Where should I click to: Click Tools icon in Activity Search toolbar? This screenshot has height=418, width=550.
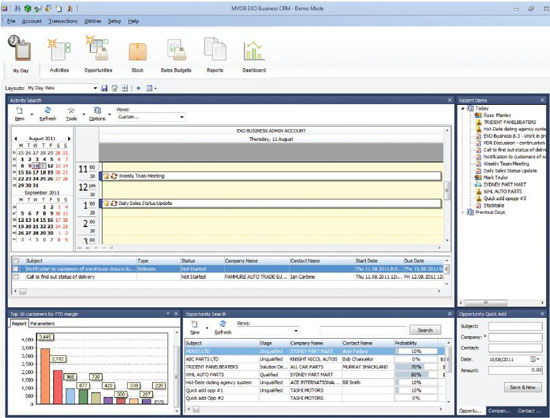pyautogui.click(x=71, y=111)
